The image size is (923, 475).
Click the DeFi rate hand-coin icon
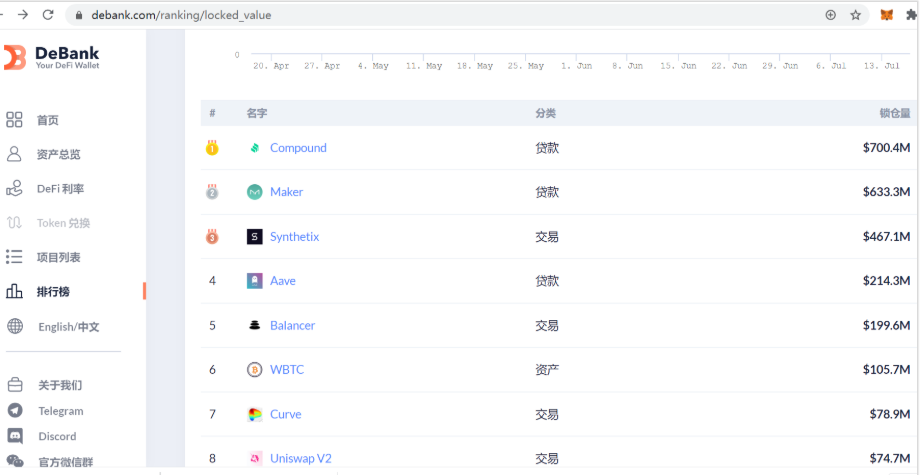coord(14,188)
